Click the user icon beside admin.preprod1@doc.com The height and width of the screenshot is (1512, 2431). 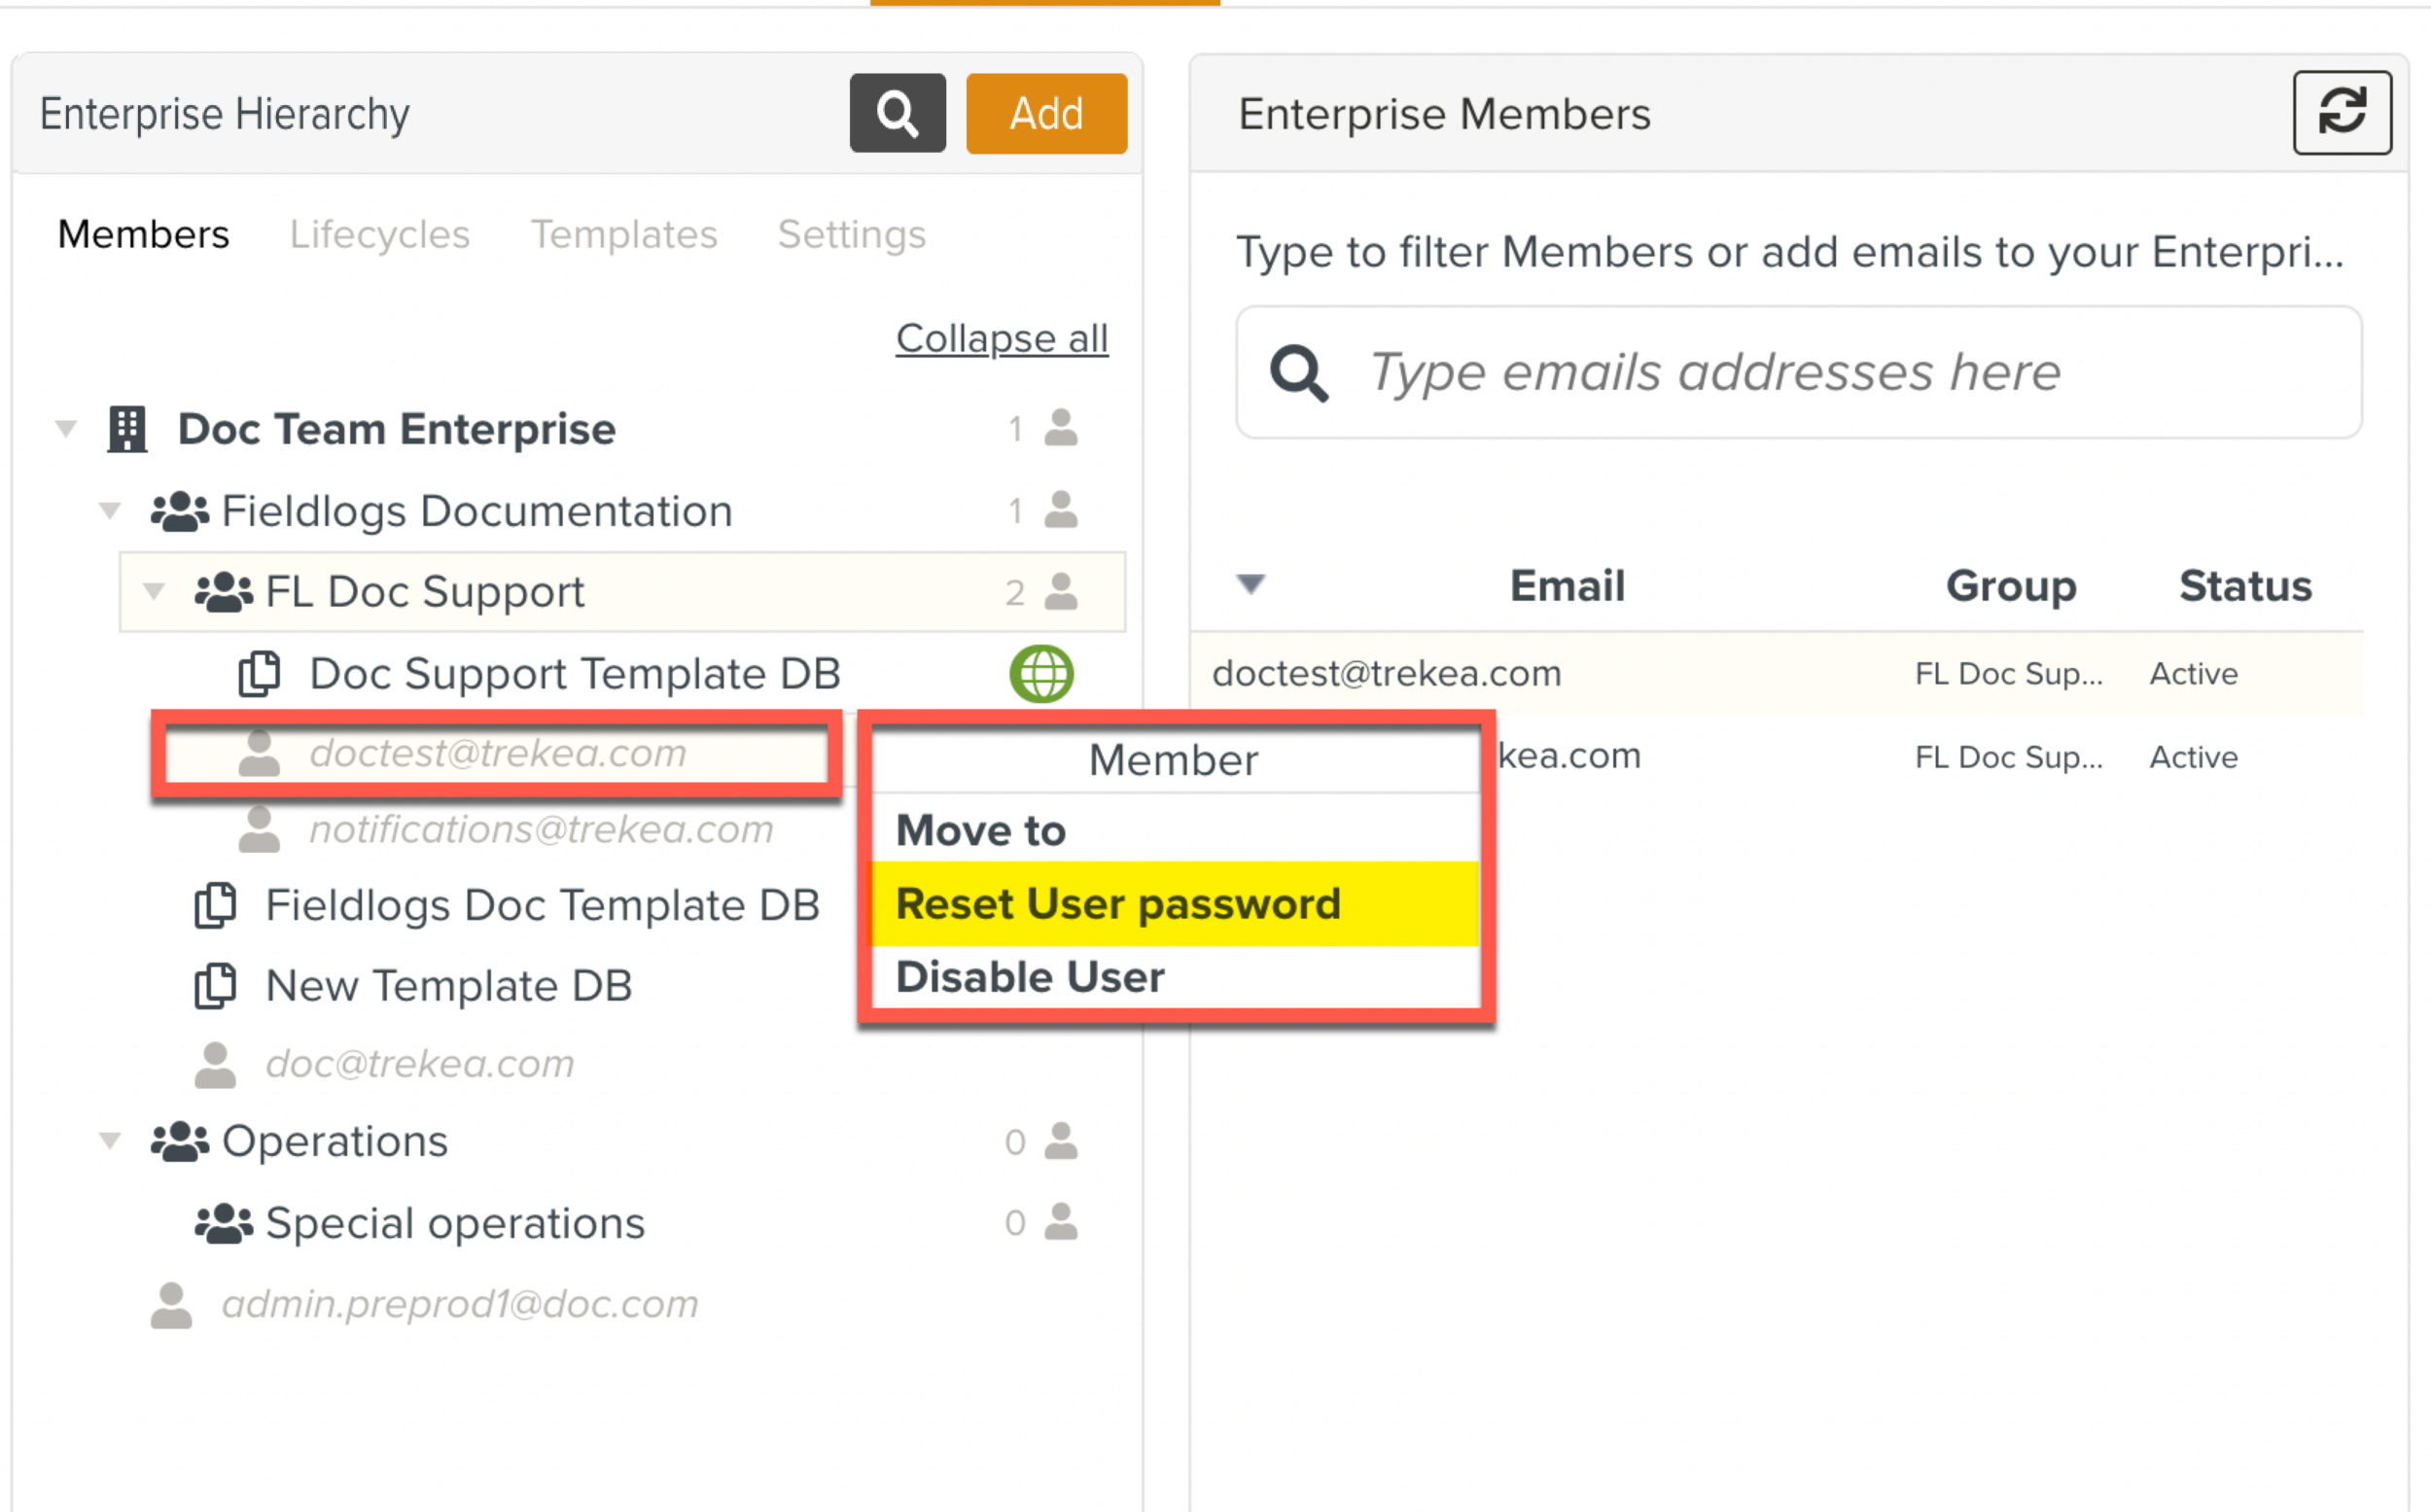pyautogui.click(x=172, y=1305)
